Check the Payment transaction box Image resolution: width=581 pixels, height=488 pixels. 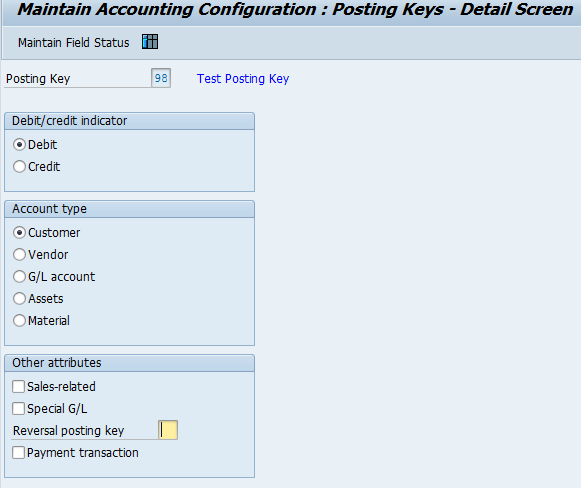click(x=19, y=452)
